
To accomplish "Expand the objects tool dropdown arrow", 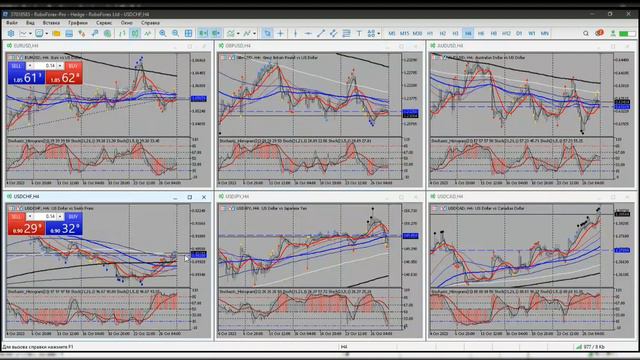I will [x=379, y=33].
